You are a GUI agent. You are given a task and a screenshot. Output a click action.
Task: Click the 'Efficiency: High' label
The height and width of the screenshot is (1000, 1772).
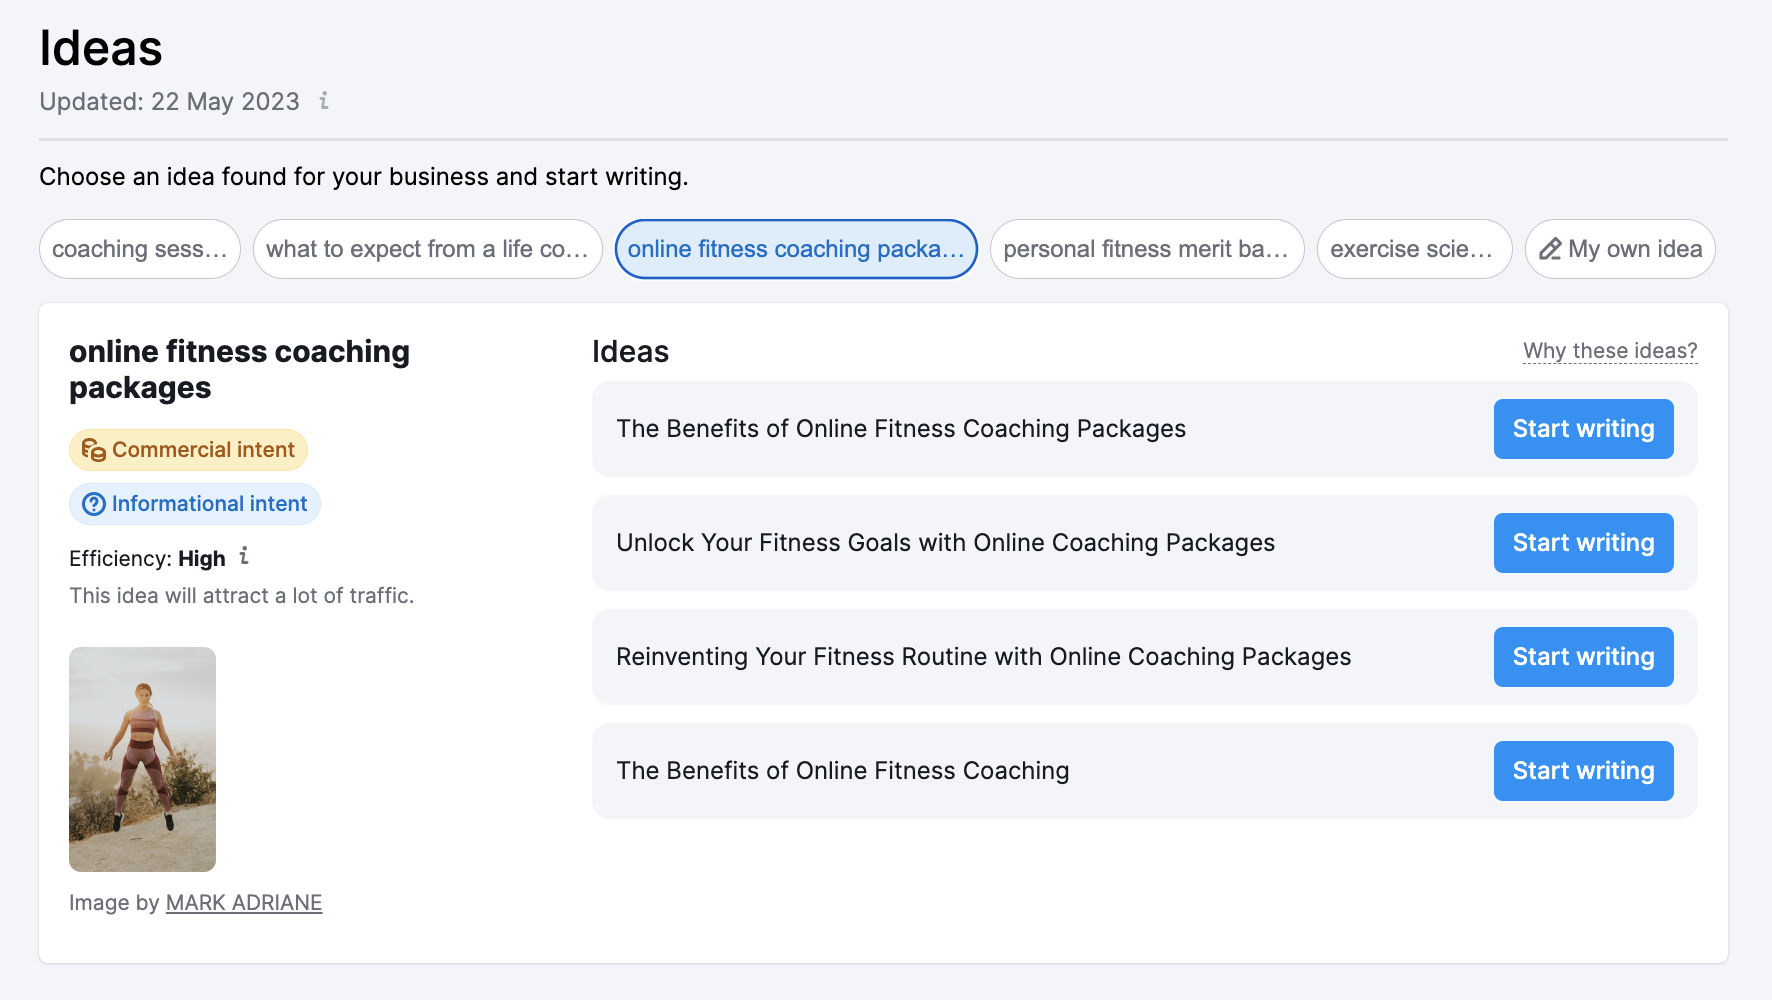[x=147, y=559]
